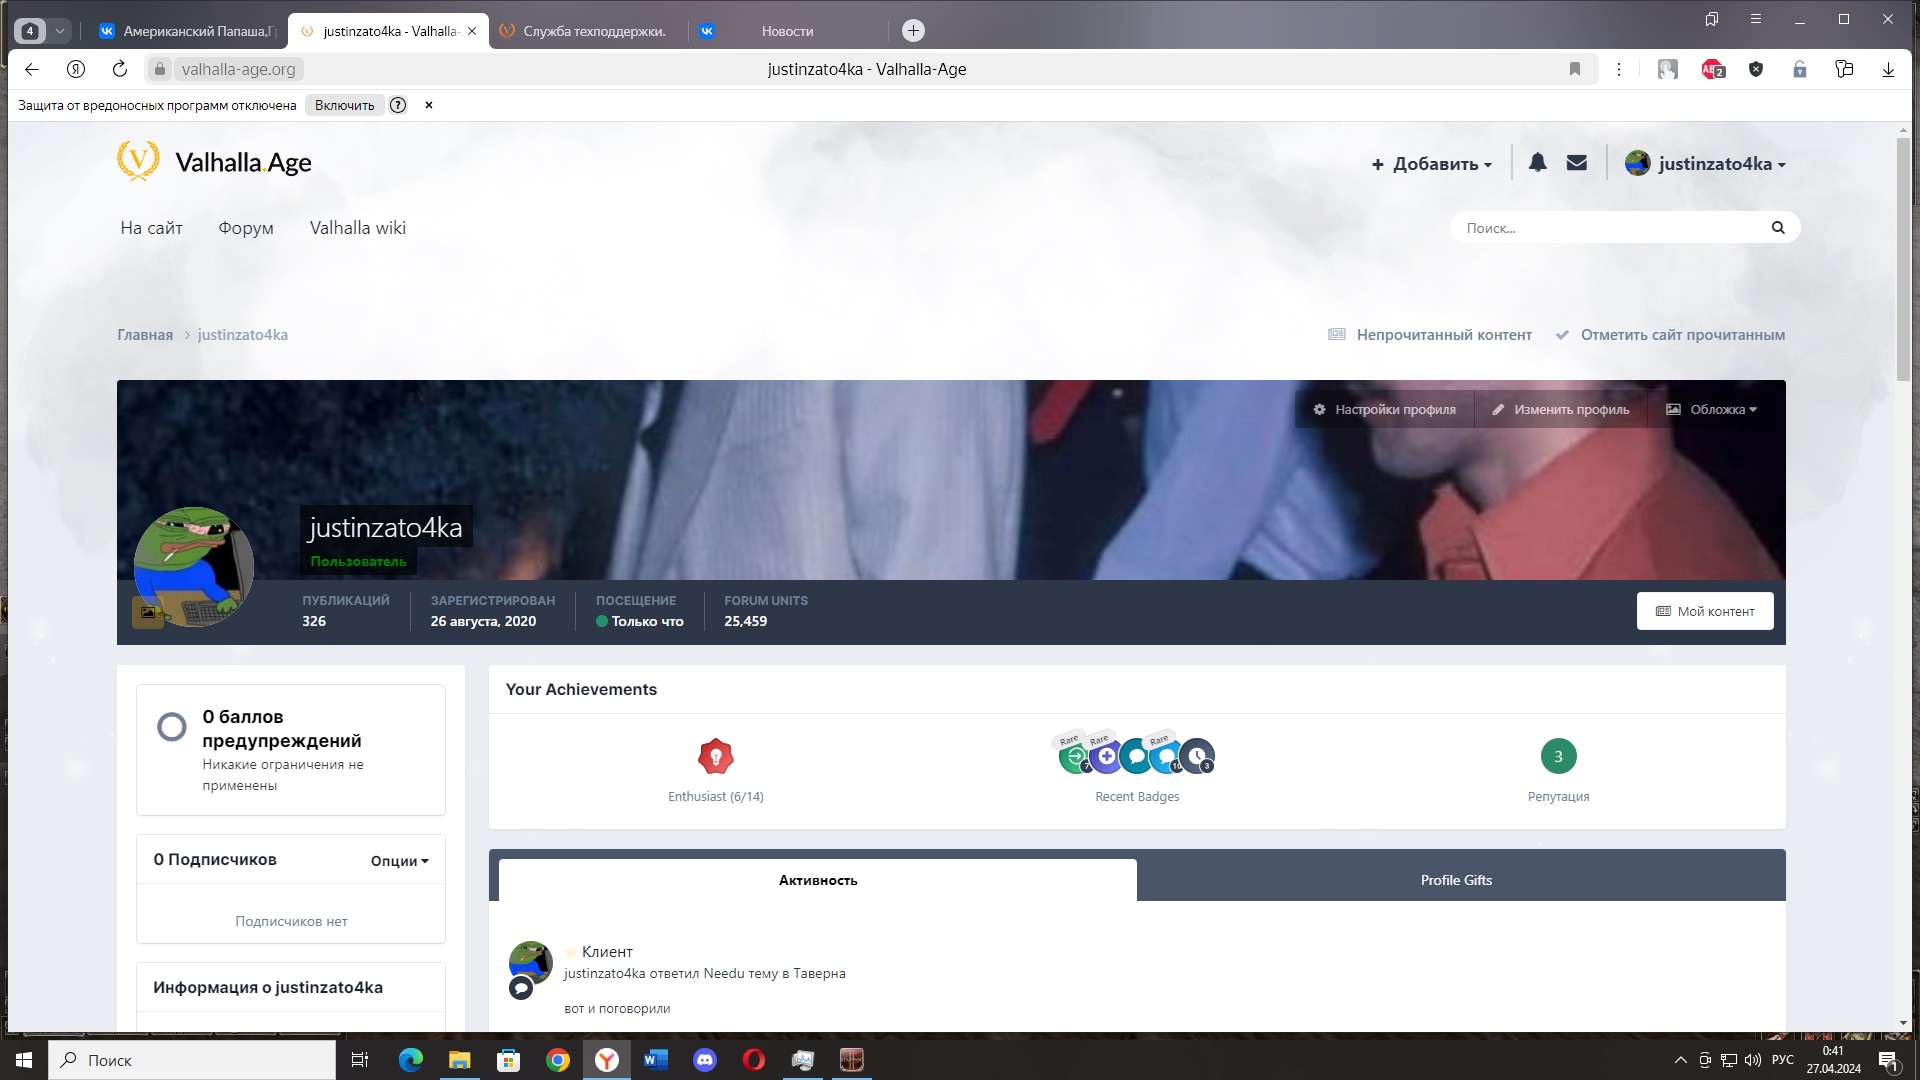Switch to Profile Gifts tab
The width and height of the screenshot is (1920, 1080).
pyautogui.click(x=1455, y=880)
